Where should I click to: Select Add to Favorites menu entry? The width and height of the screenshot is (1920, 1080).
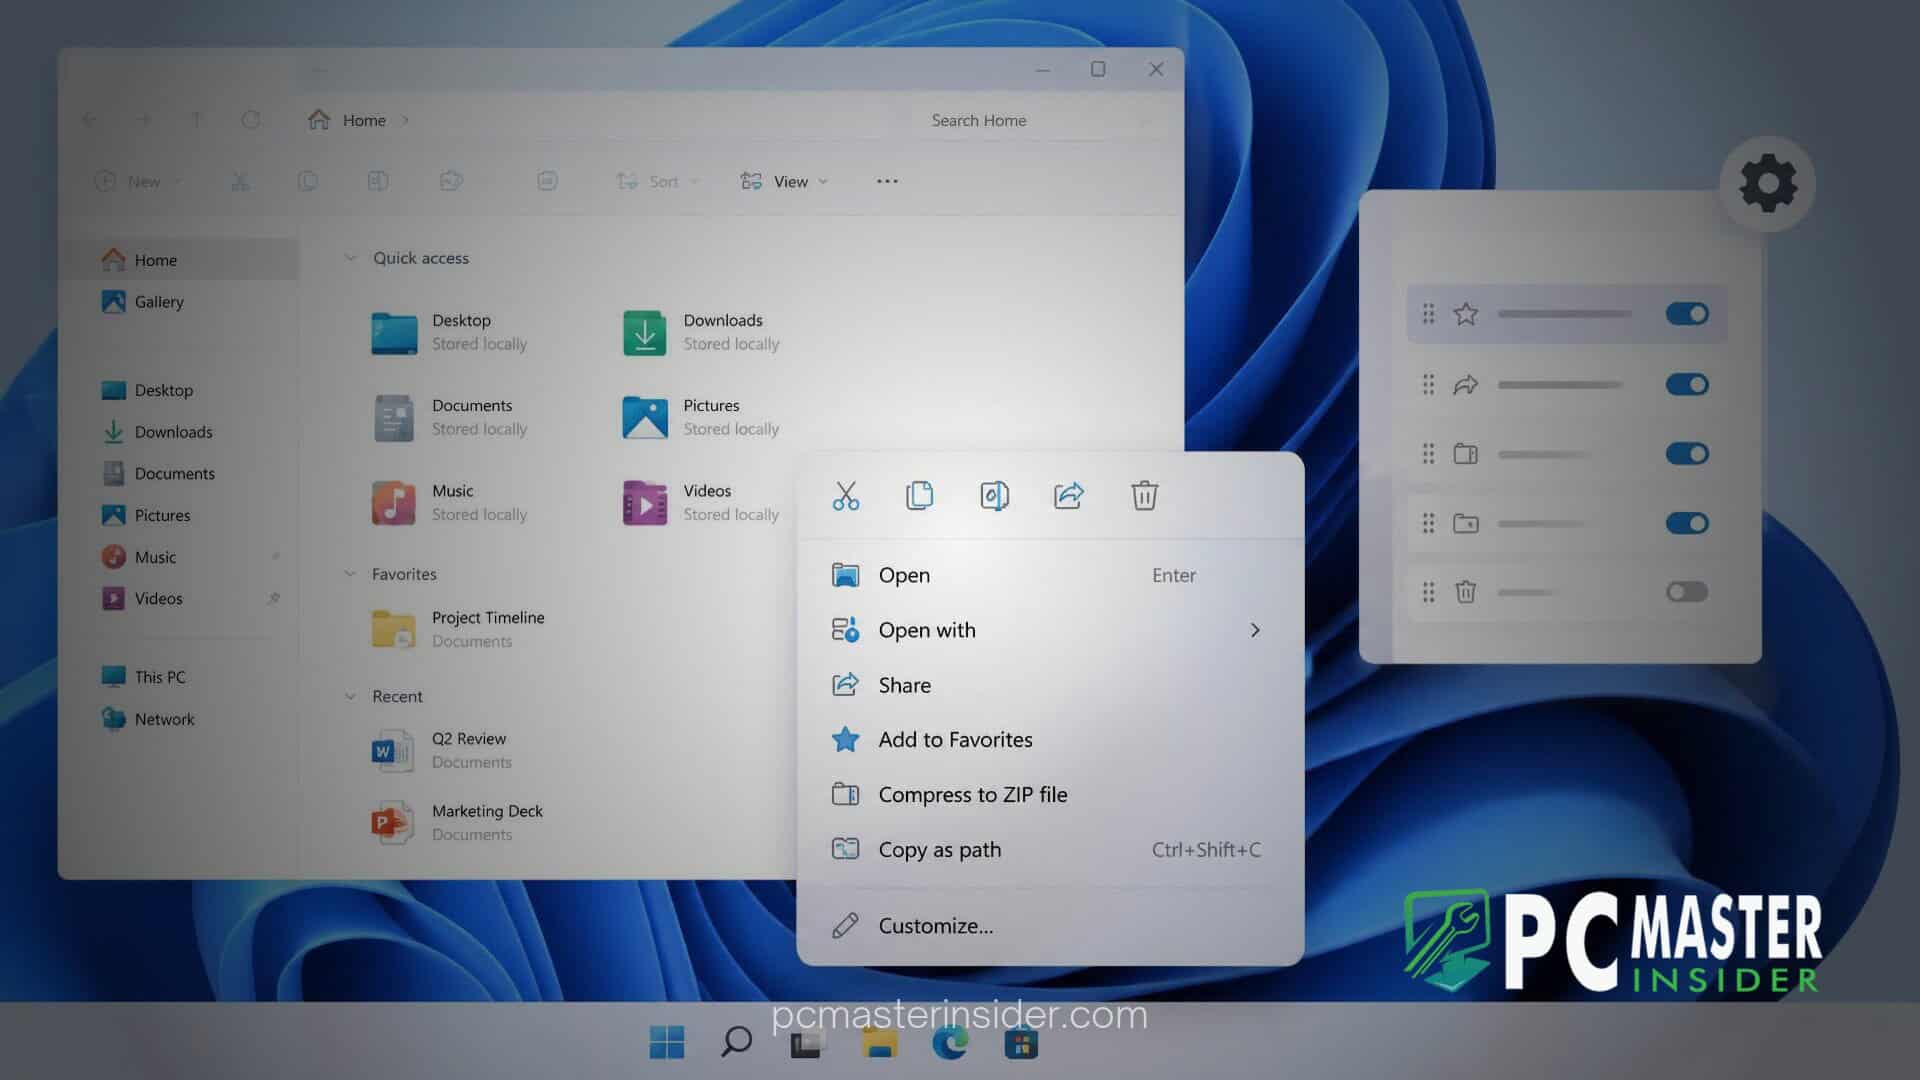click(1050, 740)
